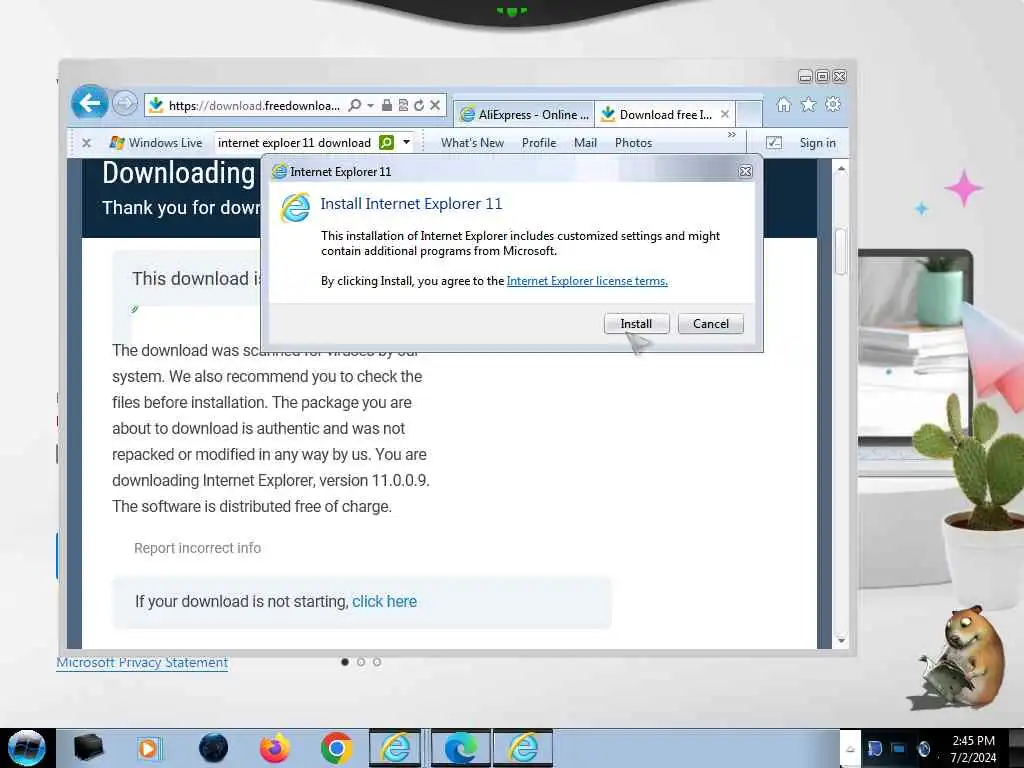The height and width of the screenshot is (768, 1024).
Task: Expand the toolbar search dropdown arrow
Action: pyautogui.click(x=406, y=142)
